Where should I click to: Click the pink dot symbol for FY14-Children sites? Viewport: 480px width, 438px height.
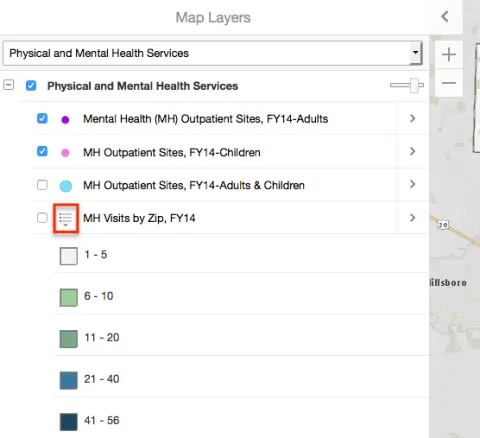(65, 153)
